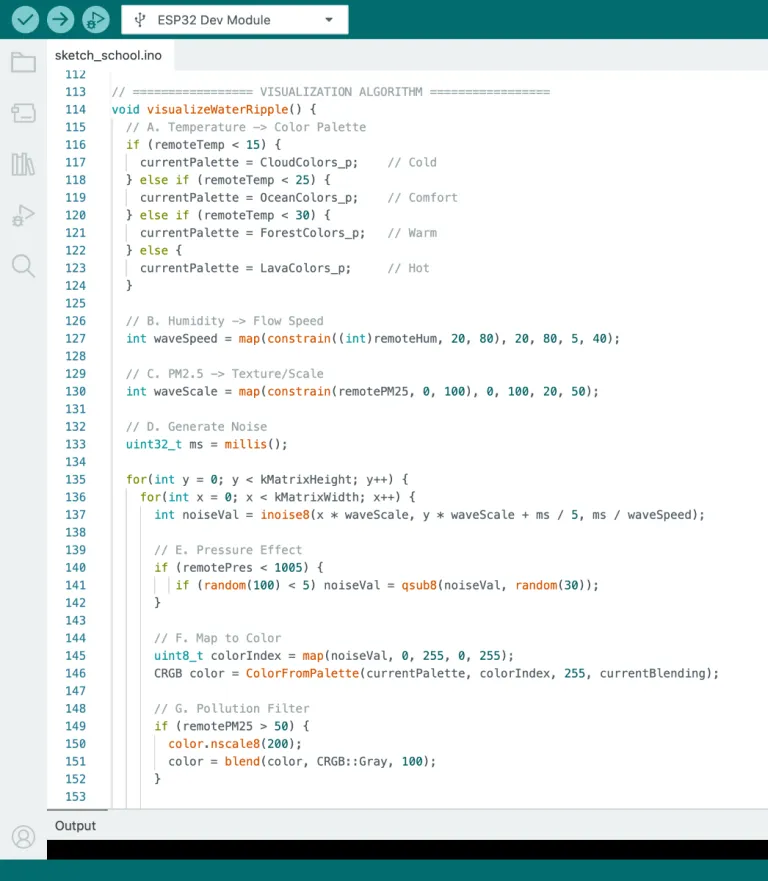
Task: Click the visualizeWaterRipple function name
Action: (217, 110)
